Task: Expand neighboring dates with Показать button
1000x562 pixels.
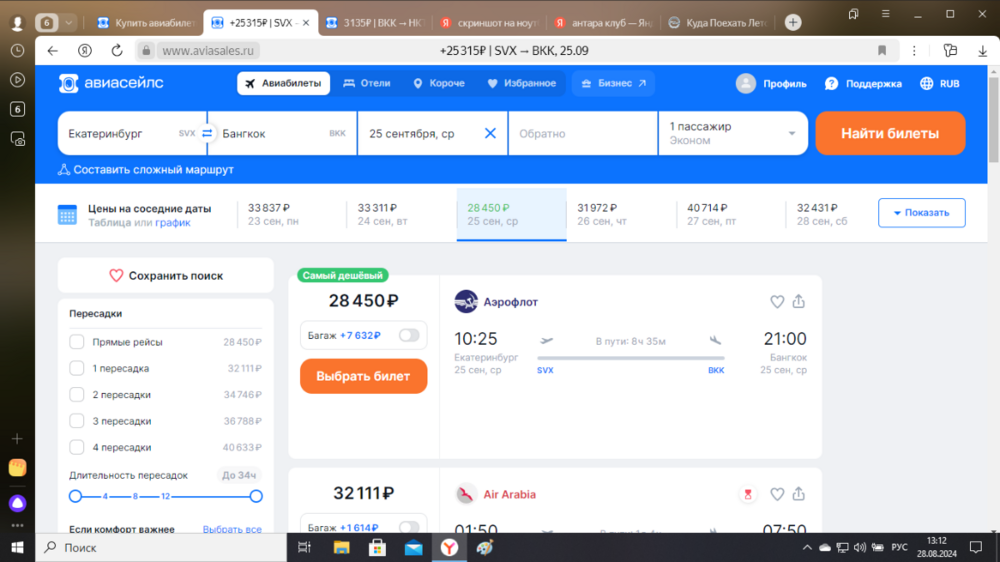Action: pyautogui.click(x=921, y=213)
